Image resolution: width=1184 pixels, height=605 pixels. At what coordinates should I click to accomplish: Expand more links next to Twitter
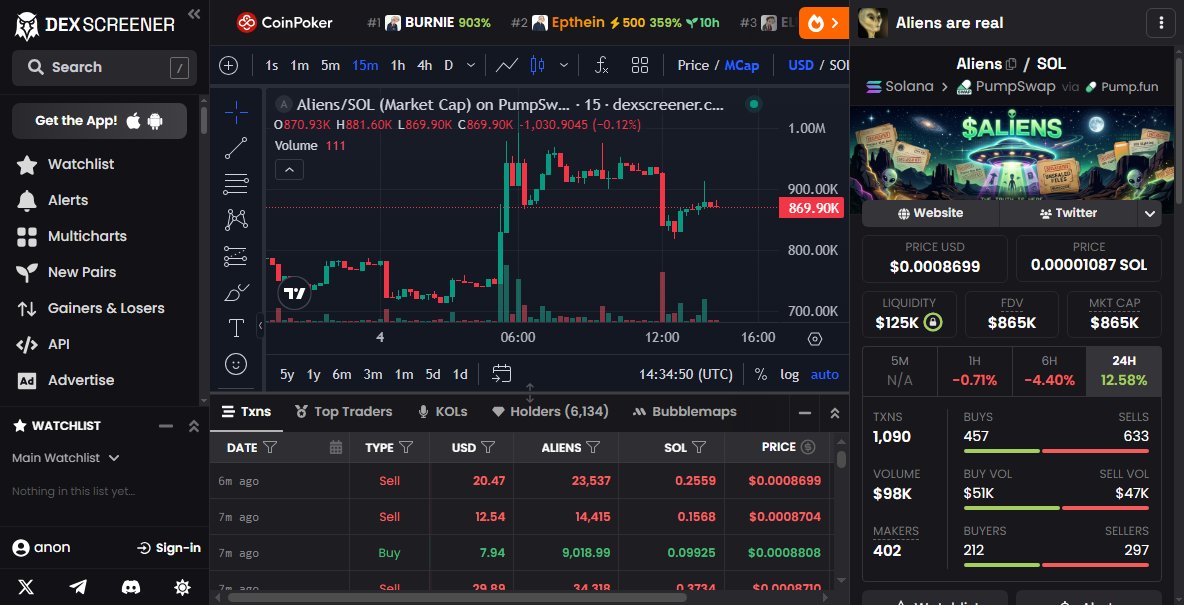click(x=1149, y=214)
